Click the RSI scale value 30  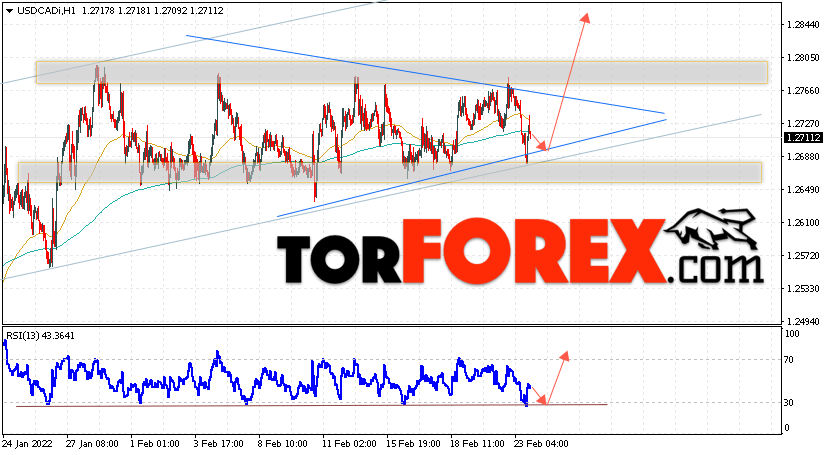790,403
